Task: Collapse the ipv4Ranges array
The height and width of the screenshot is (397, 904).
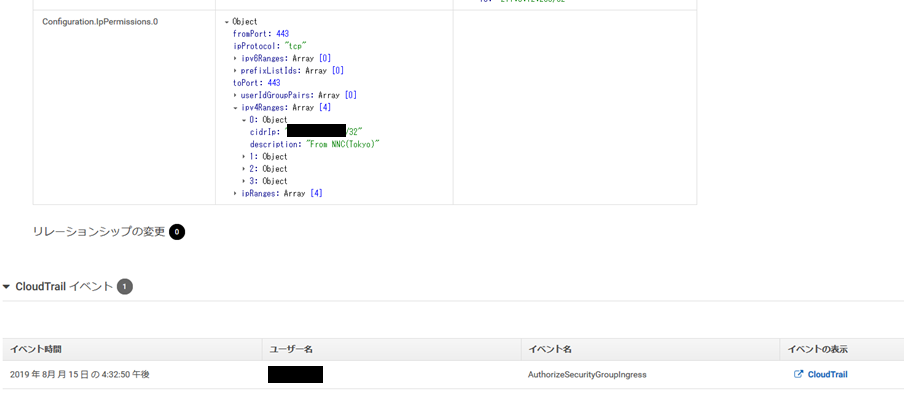Action: click(x=236, y=108)
